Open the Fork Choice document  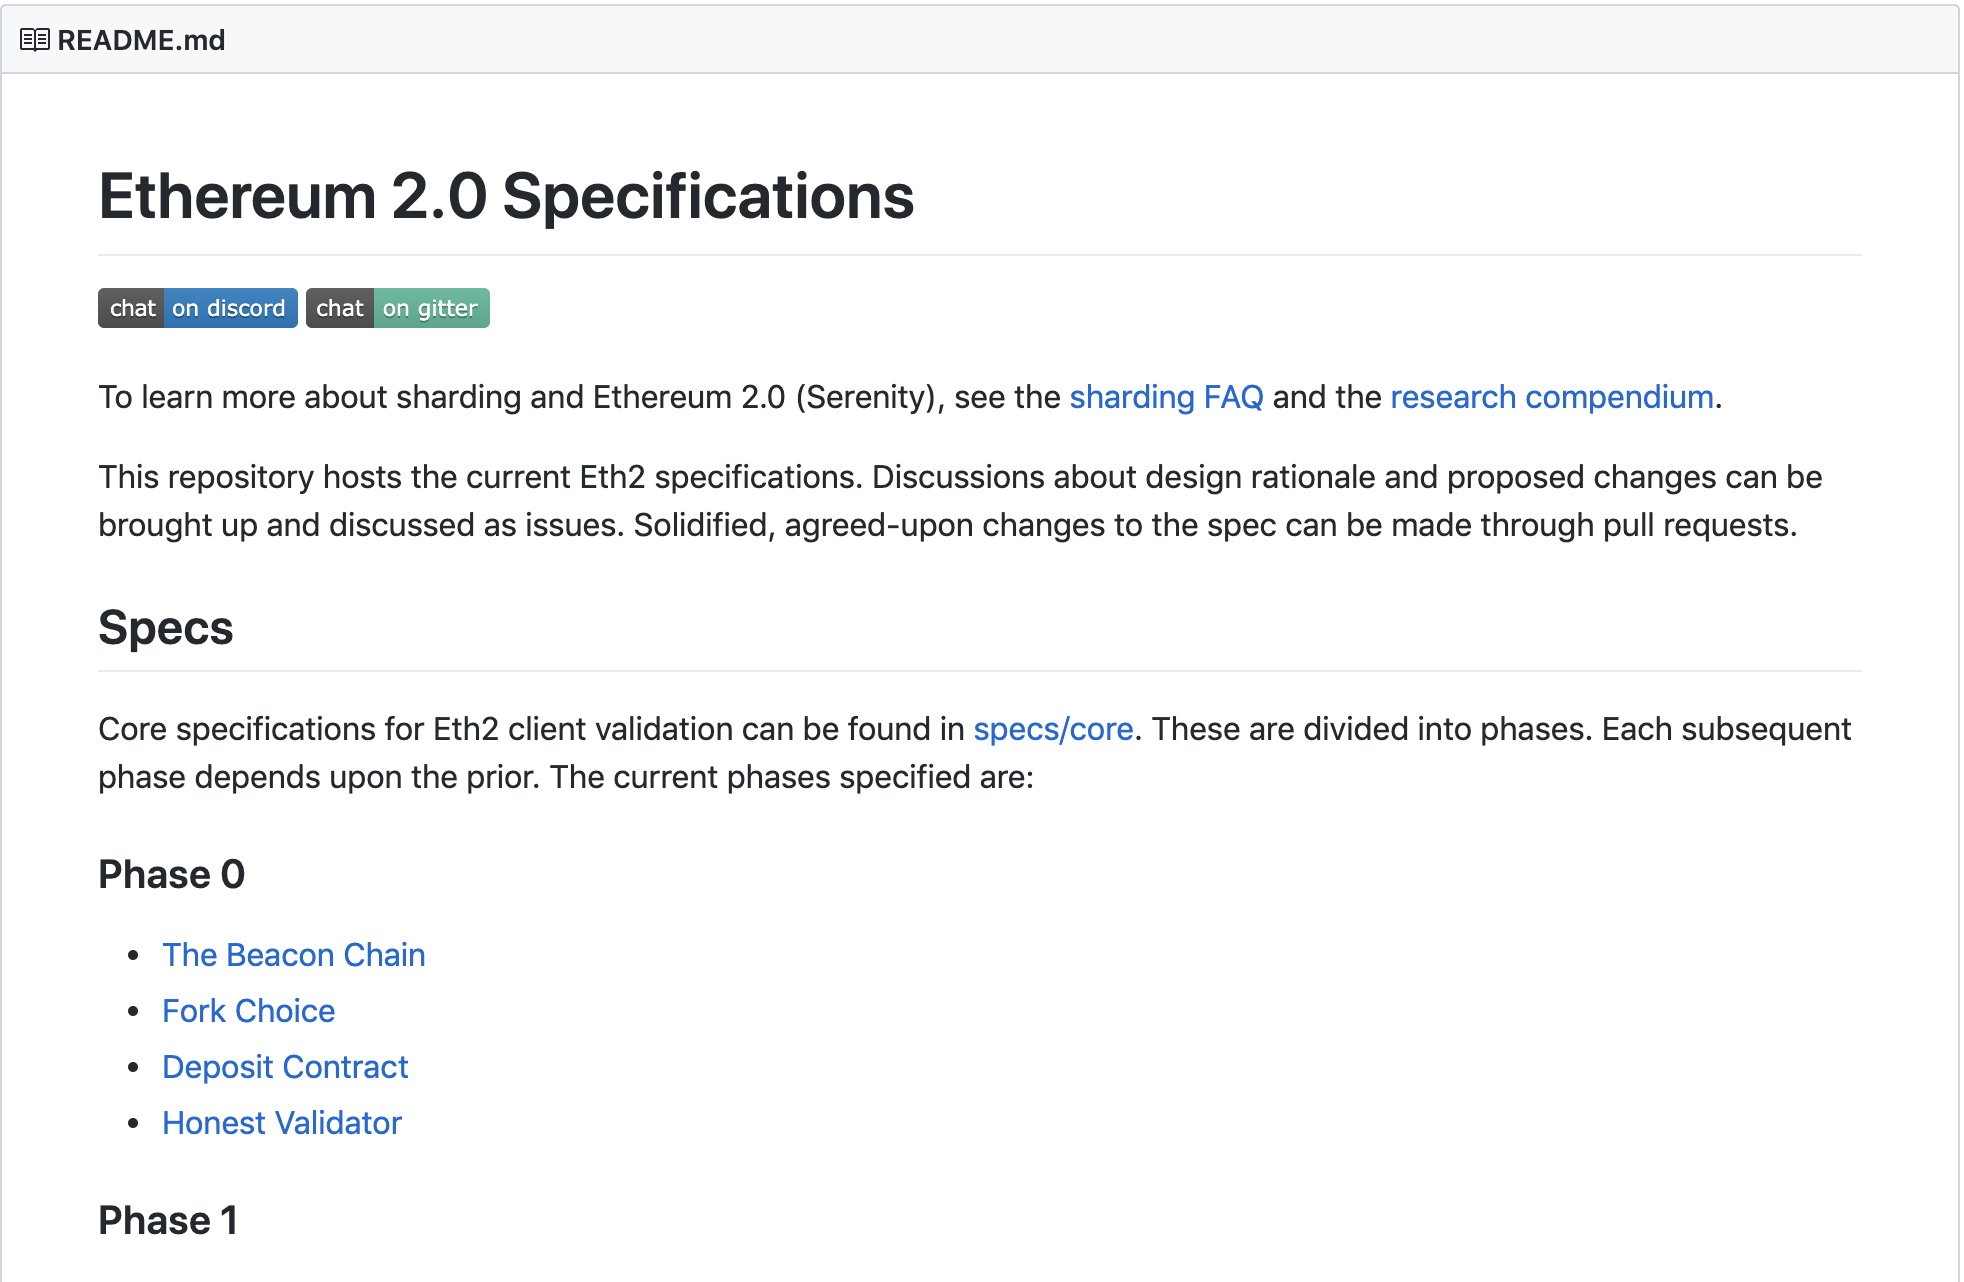(248, 1011)
